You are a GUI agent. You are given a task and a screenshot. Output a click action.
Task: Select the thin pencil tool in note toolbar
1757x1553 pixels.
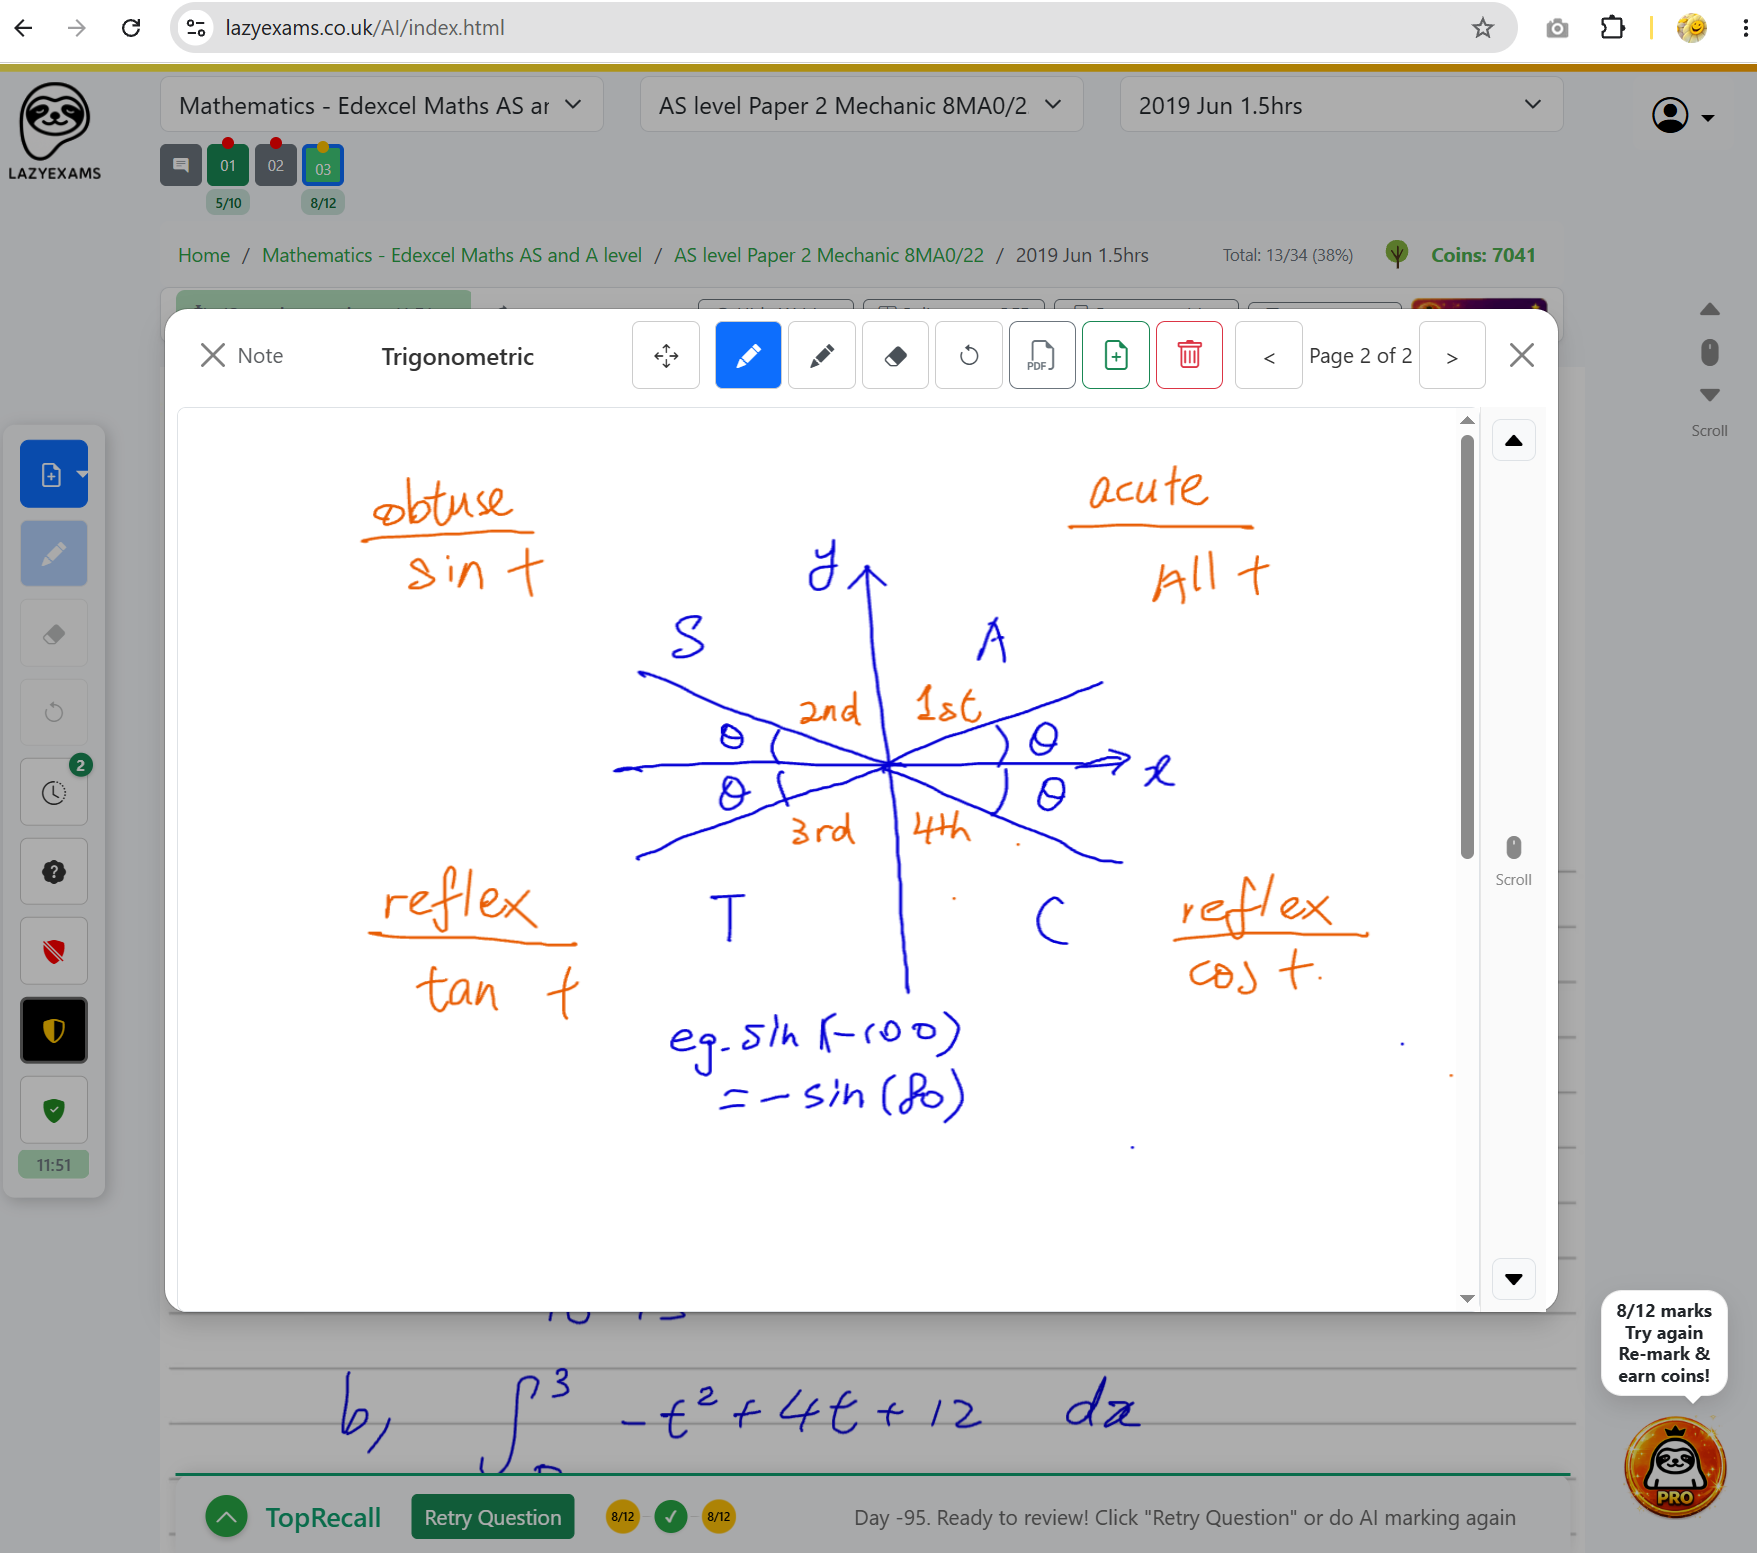(822, 355)
